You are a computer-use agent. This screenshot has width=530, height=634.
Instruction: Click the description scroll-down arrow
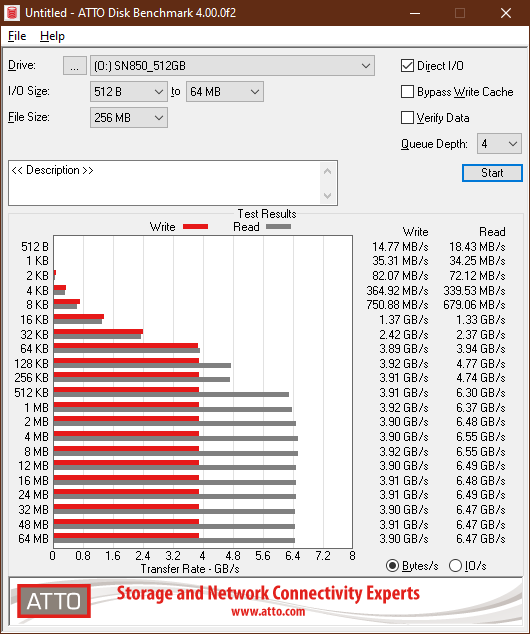tap(327, 196)
